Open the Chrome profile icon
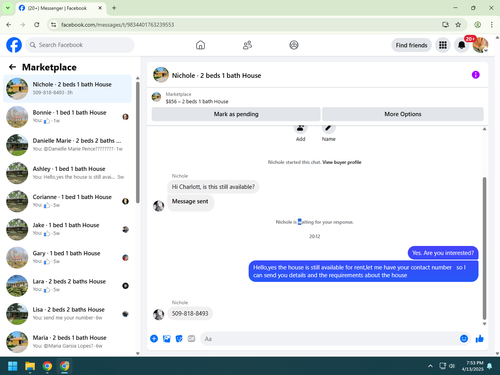The height and width of the screenshot is (375, 500). pyautogui.click(x=477, y=25)
